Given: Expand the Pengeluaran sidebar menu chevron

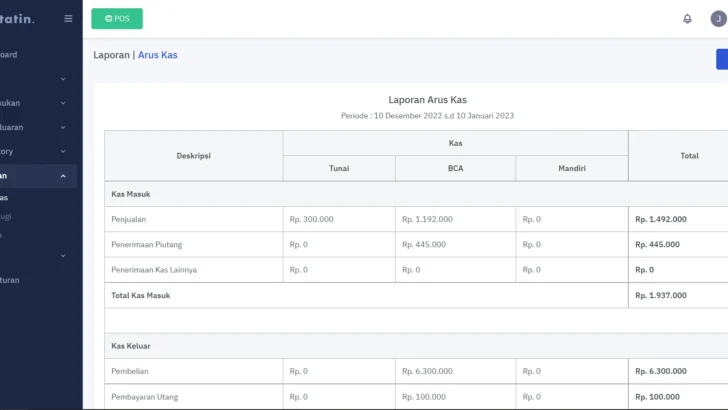Looking at the screenshot, I should tap(63, 127).
